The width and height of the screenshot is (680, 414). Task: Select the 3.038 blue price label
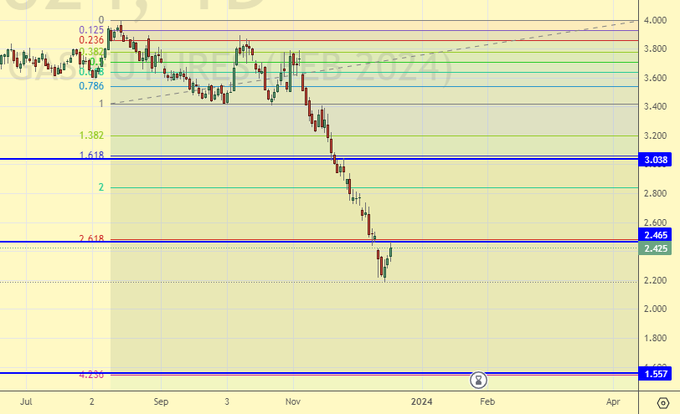point(655,160)
